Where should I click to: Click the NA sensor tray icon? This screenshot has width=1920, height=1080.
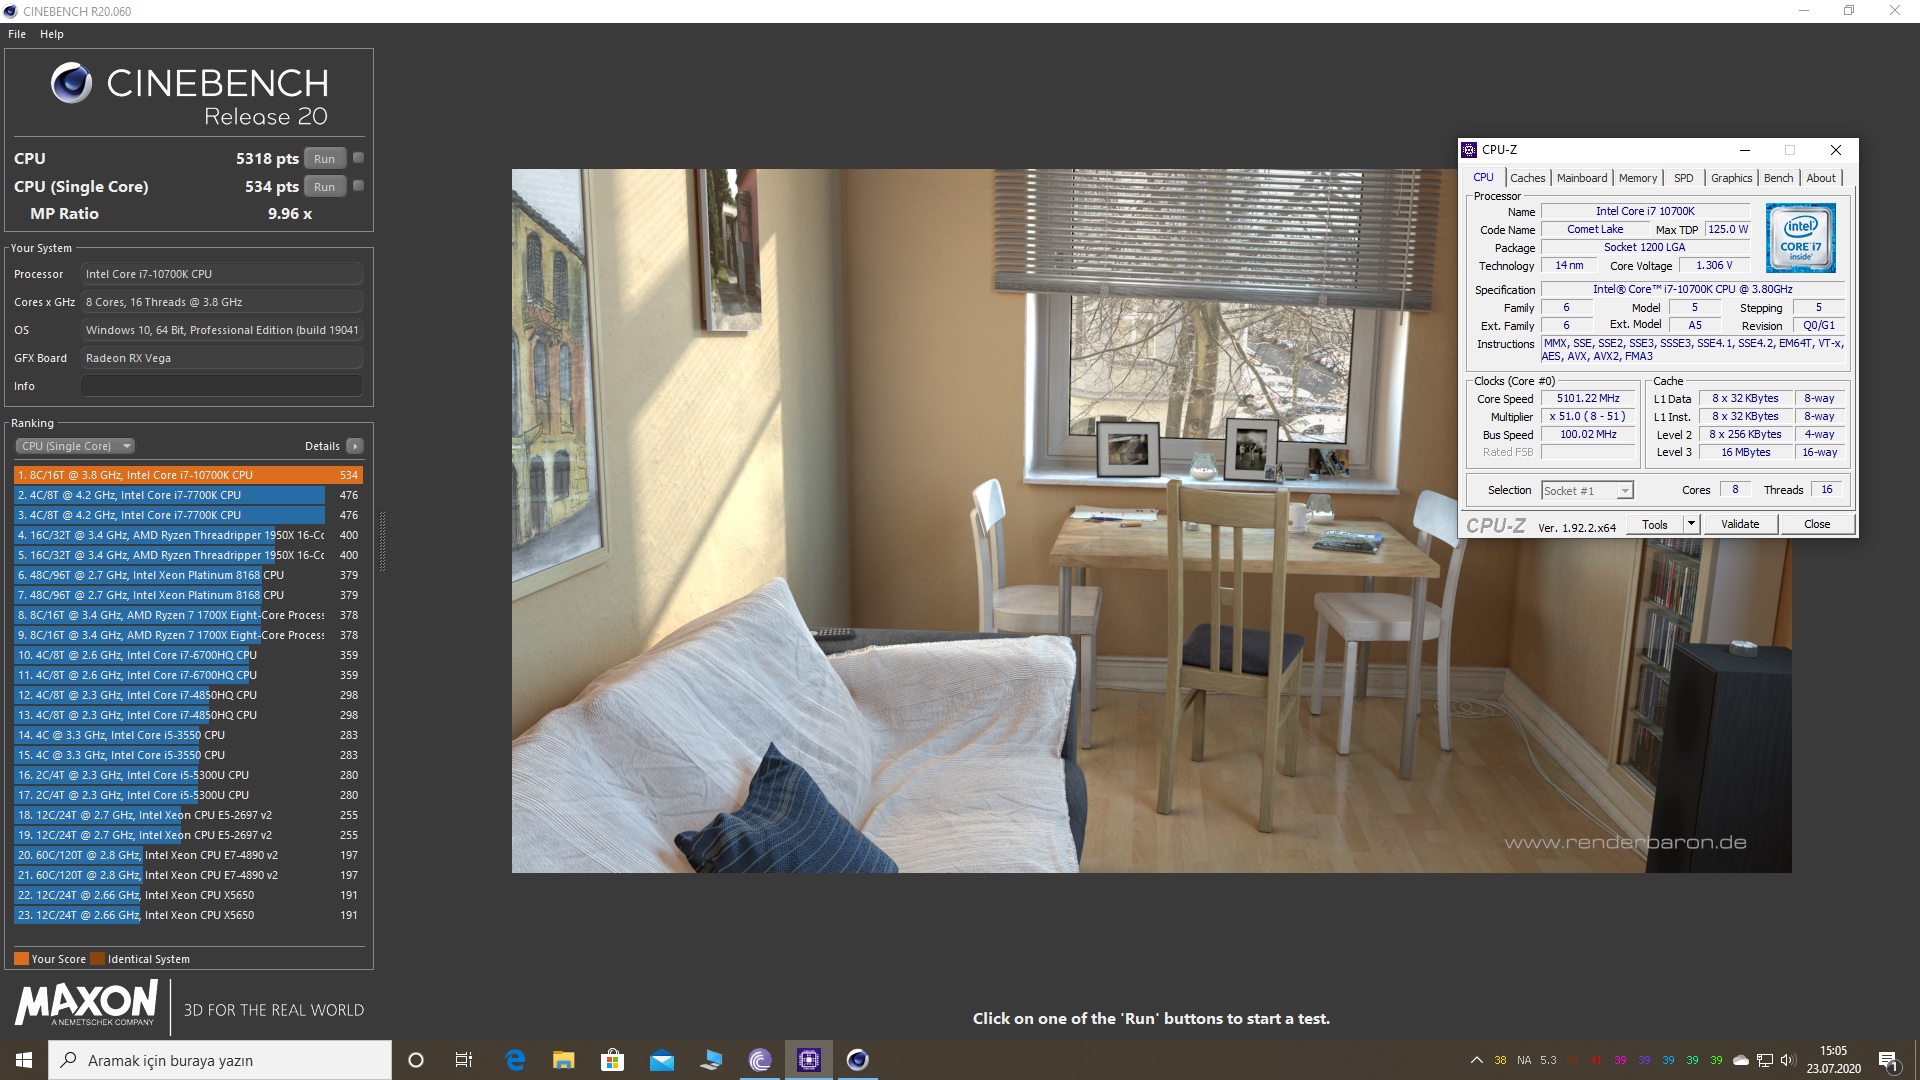coord(1524,1060)
